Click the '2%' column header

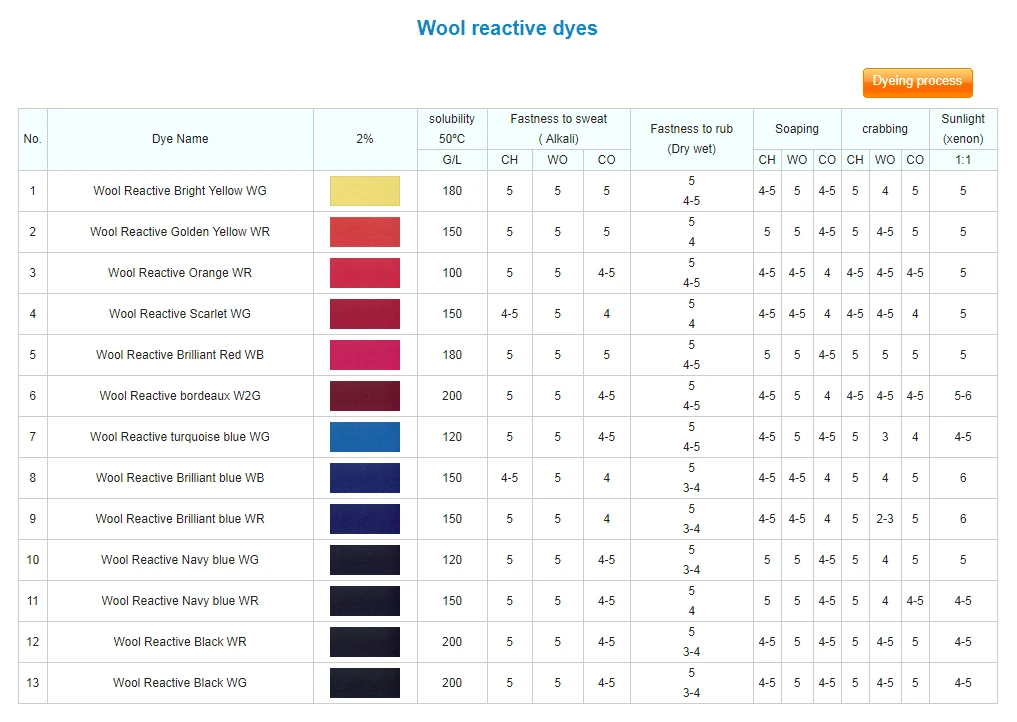pyautogui.click(x=365, y=139)
